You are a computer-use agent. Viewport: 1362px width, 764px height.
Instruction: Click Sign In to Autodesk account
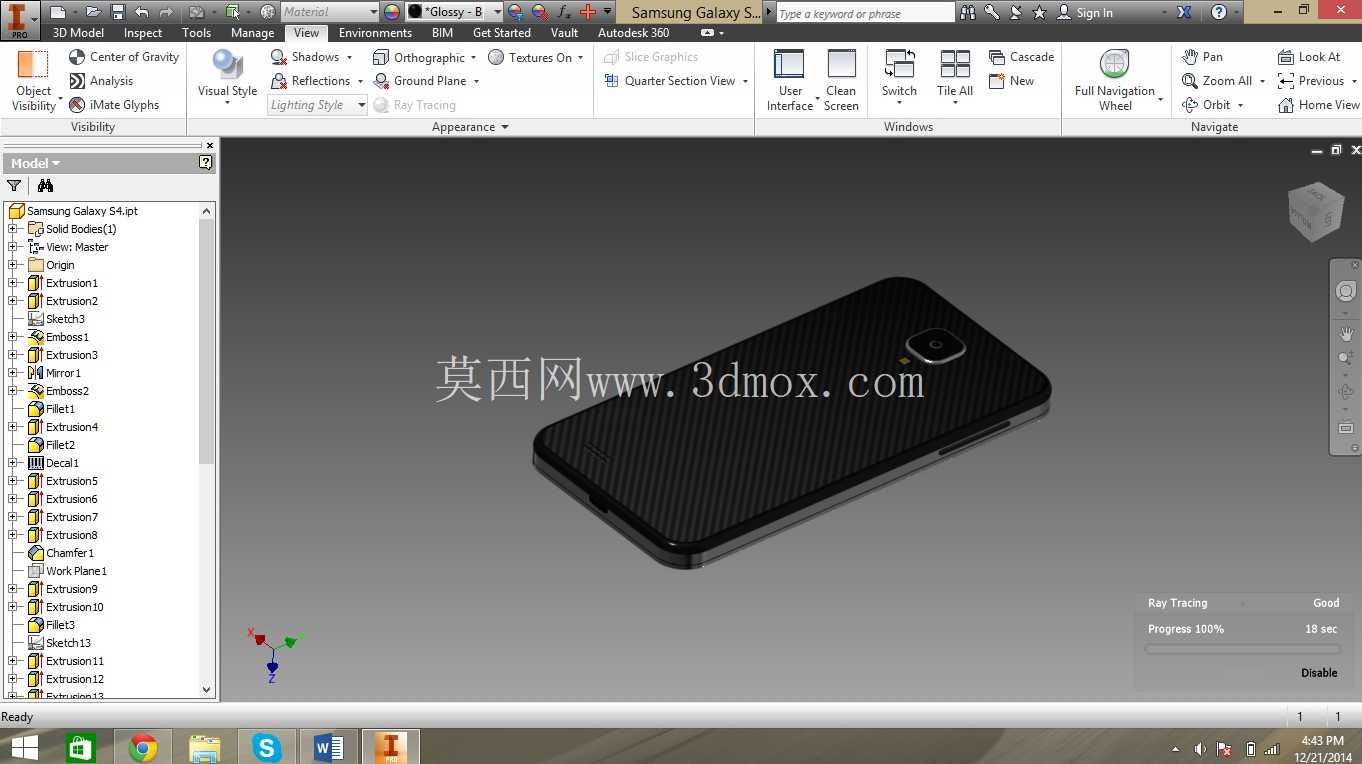pyautogui.click(x=1086, y=12)
